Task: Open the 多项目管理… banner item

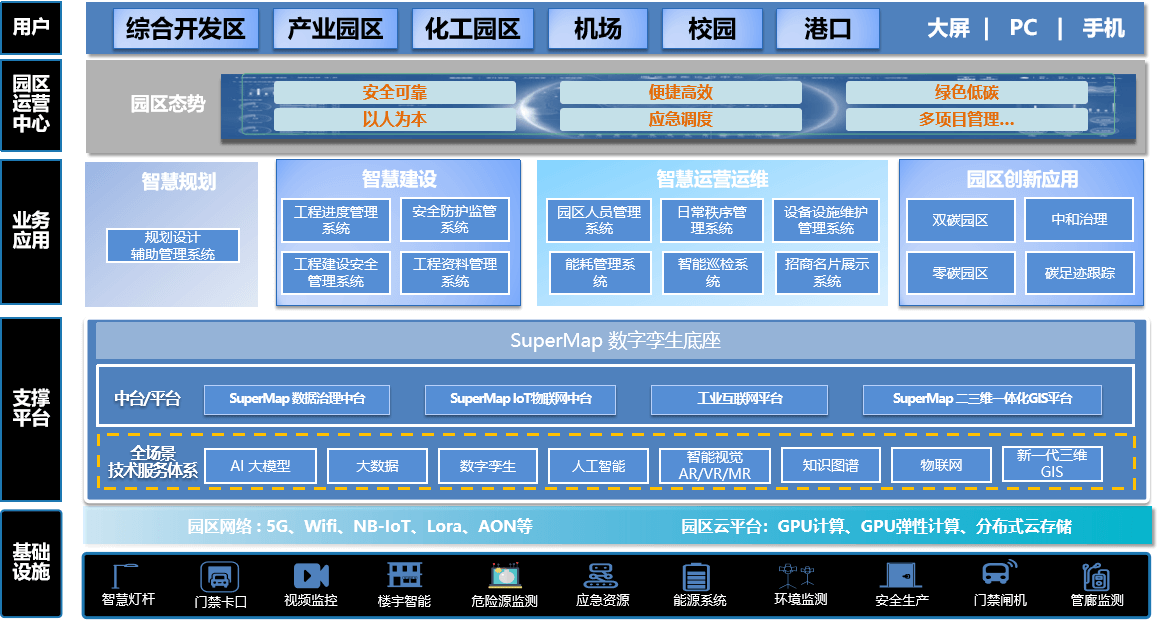Action: pyautogui.click(x=967, y=119)
